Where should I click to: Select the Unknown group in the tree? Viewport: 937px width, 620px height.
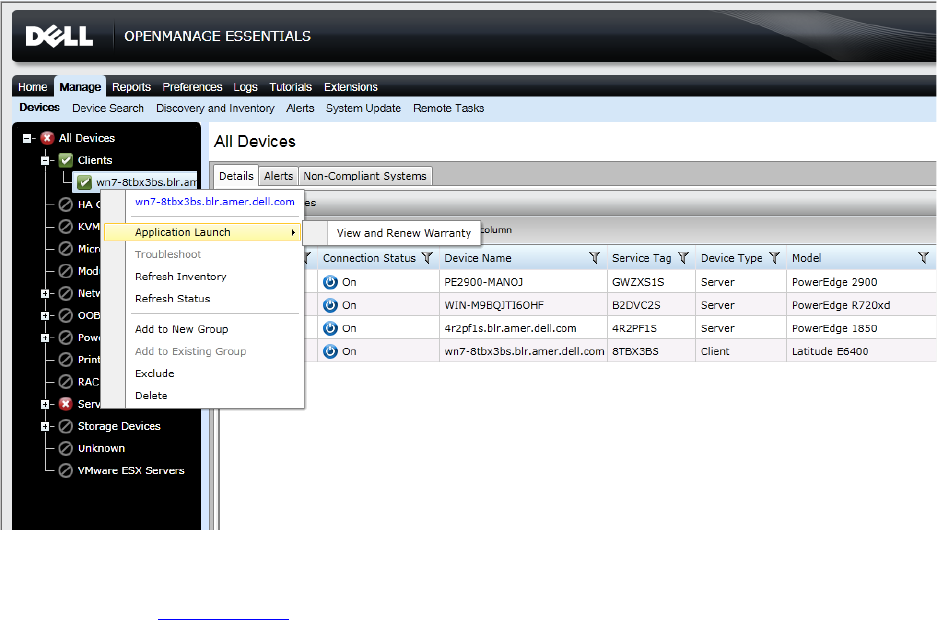point(101,448)
